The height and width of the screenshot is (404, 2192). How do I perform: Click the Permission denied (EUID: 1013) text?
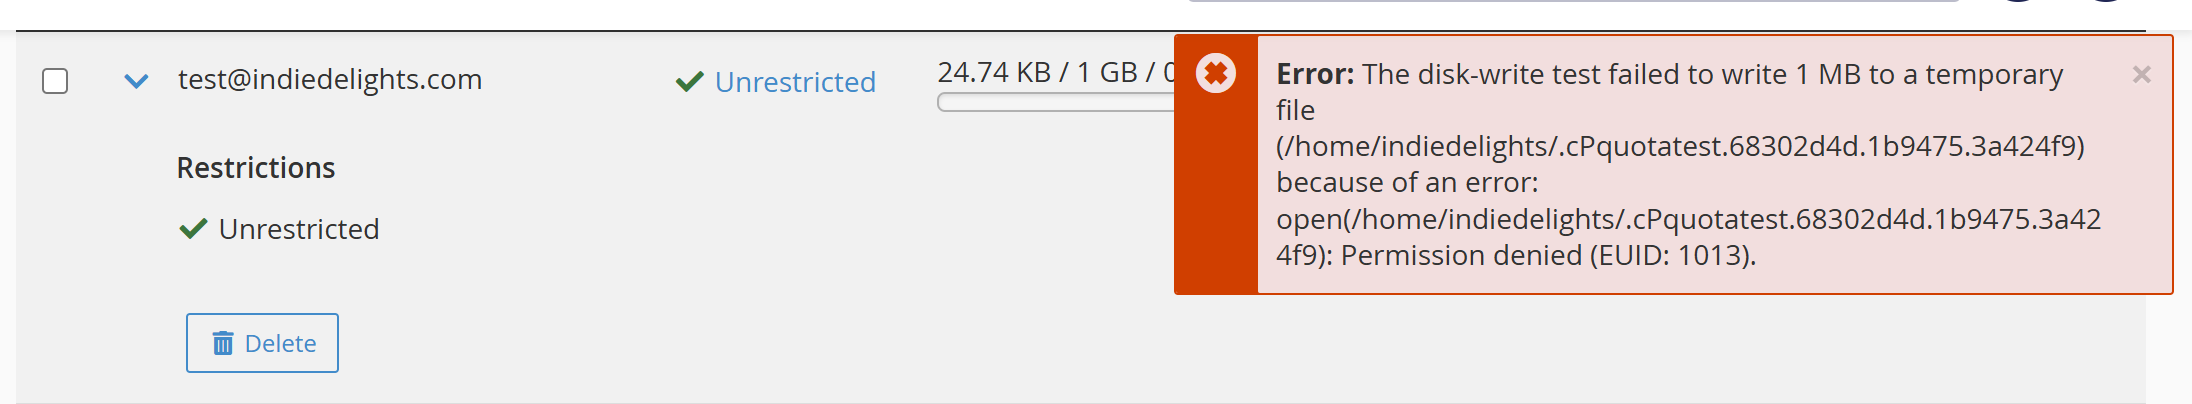[x=1548, y=255]
